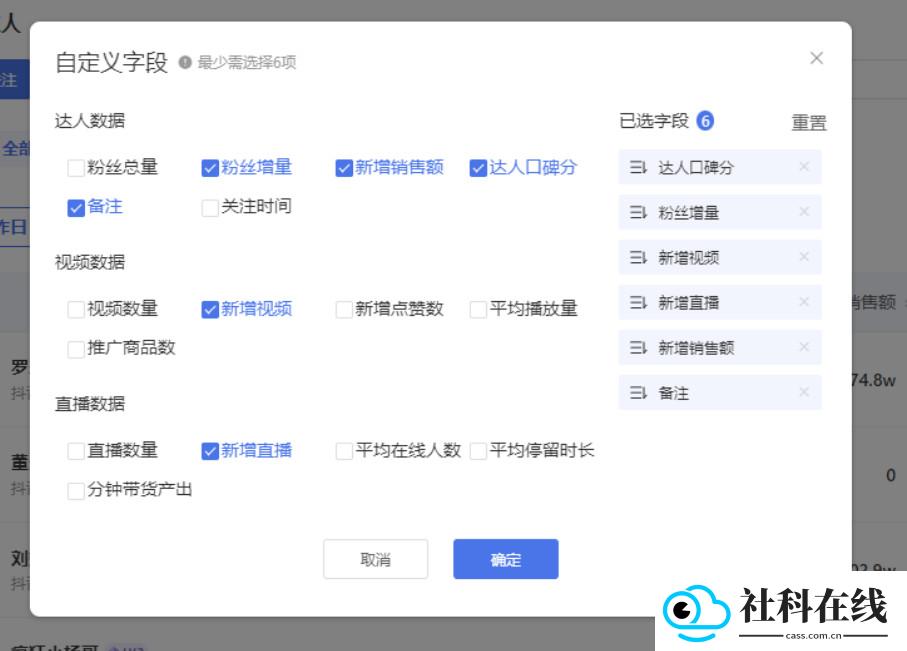The height and width of the screenshot is (651, 907).
Task: Remove 达人口碑分 from selected fields
Action: point(804,167)
